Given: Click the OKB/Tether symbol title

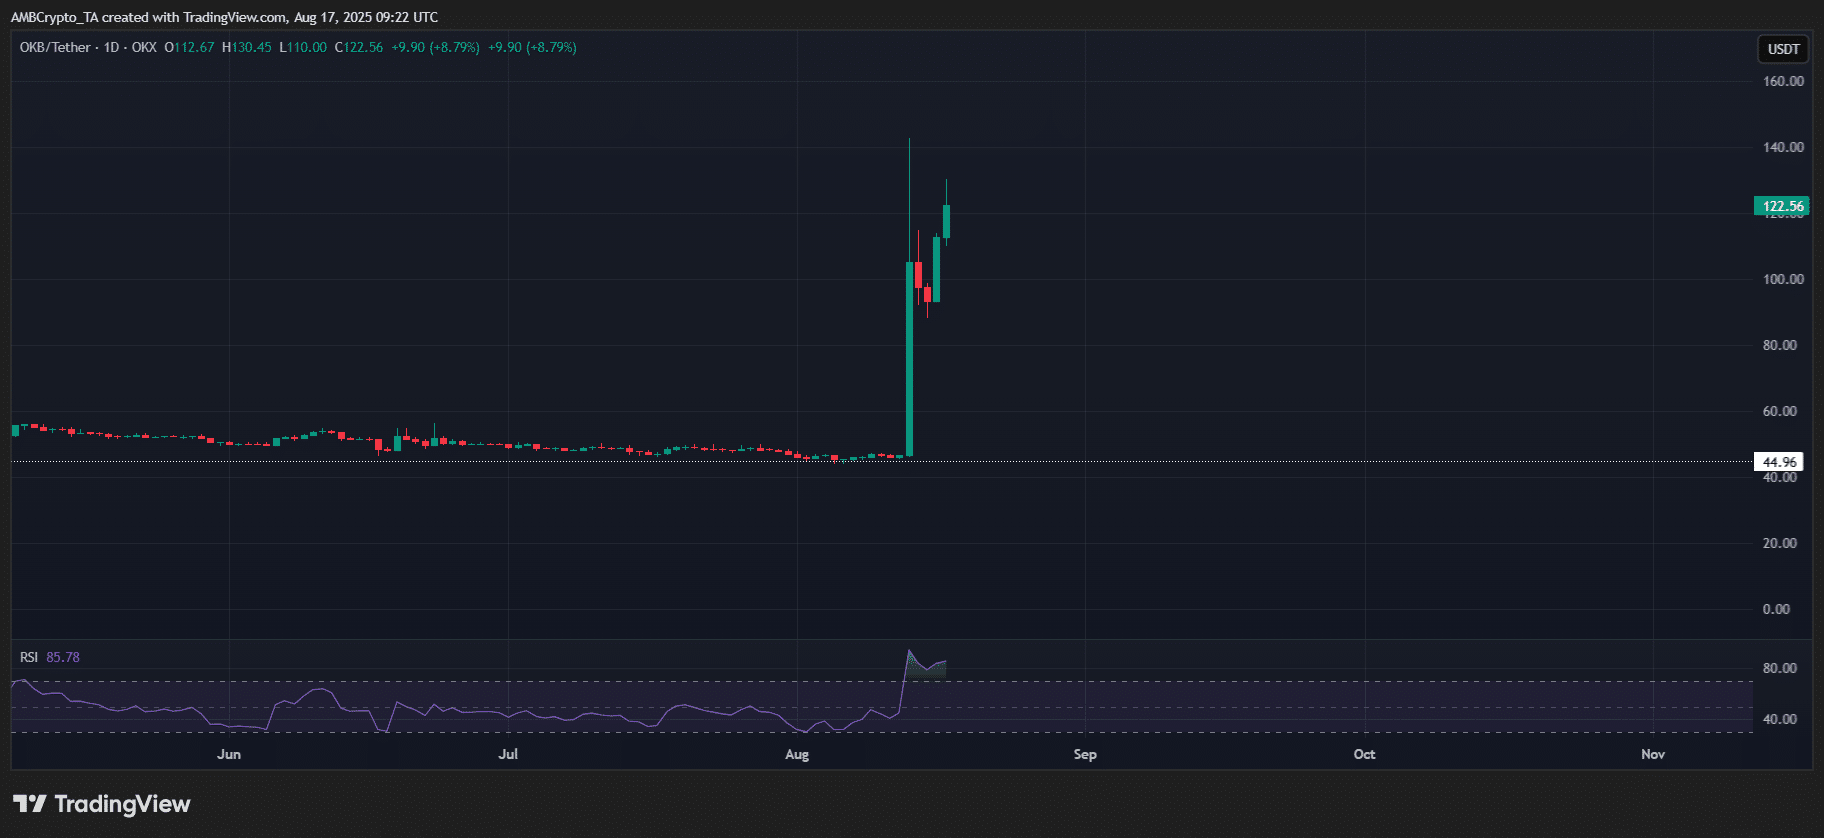Looking at the screenshot, I should (55, 47).
